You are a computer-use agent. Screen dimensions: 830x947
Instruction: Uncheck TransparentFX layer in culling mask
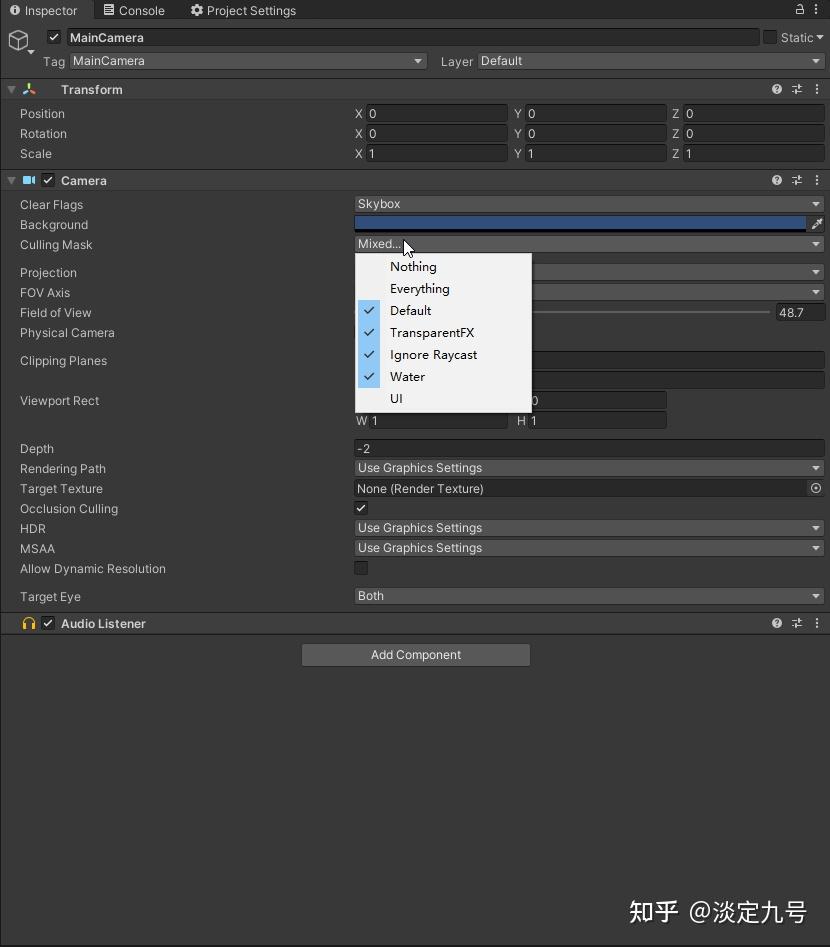(443, 333)
